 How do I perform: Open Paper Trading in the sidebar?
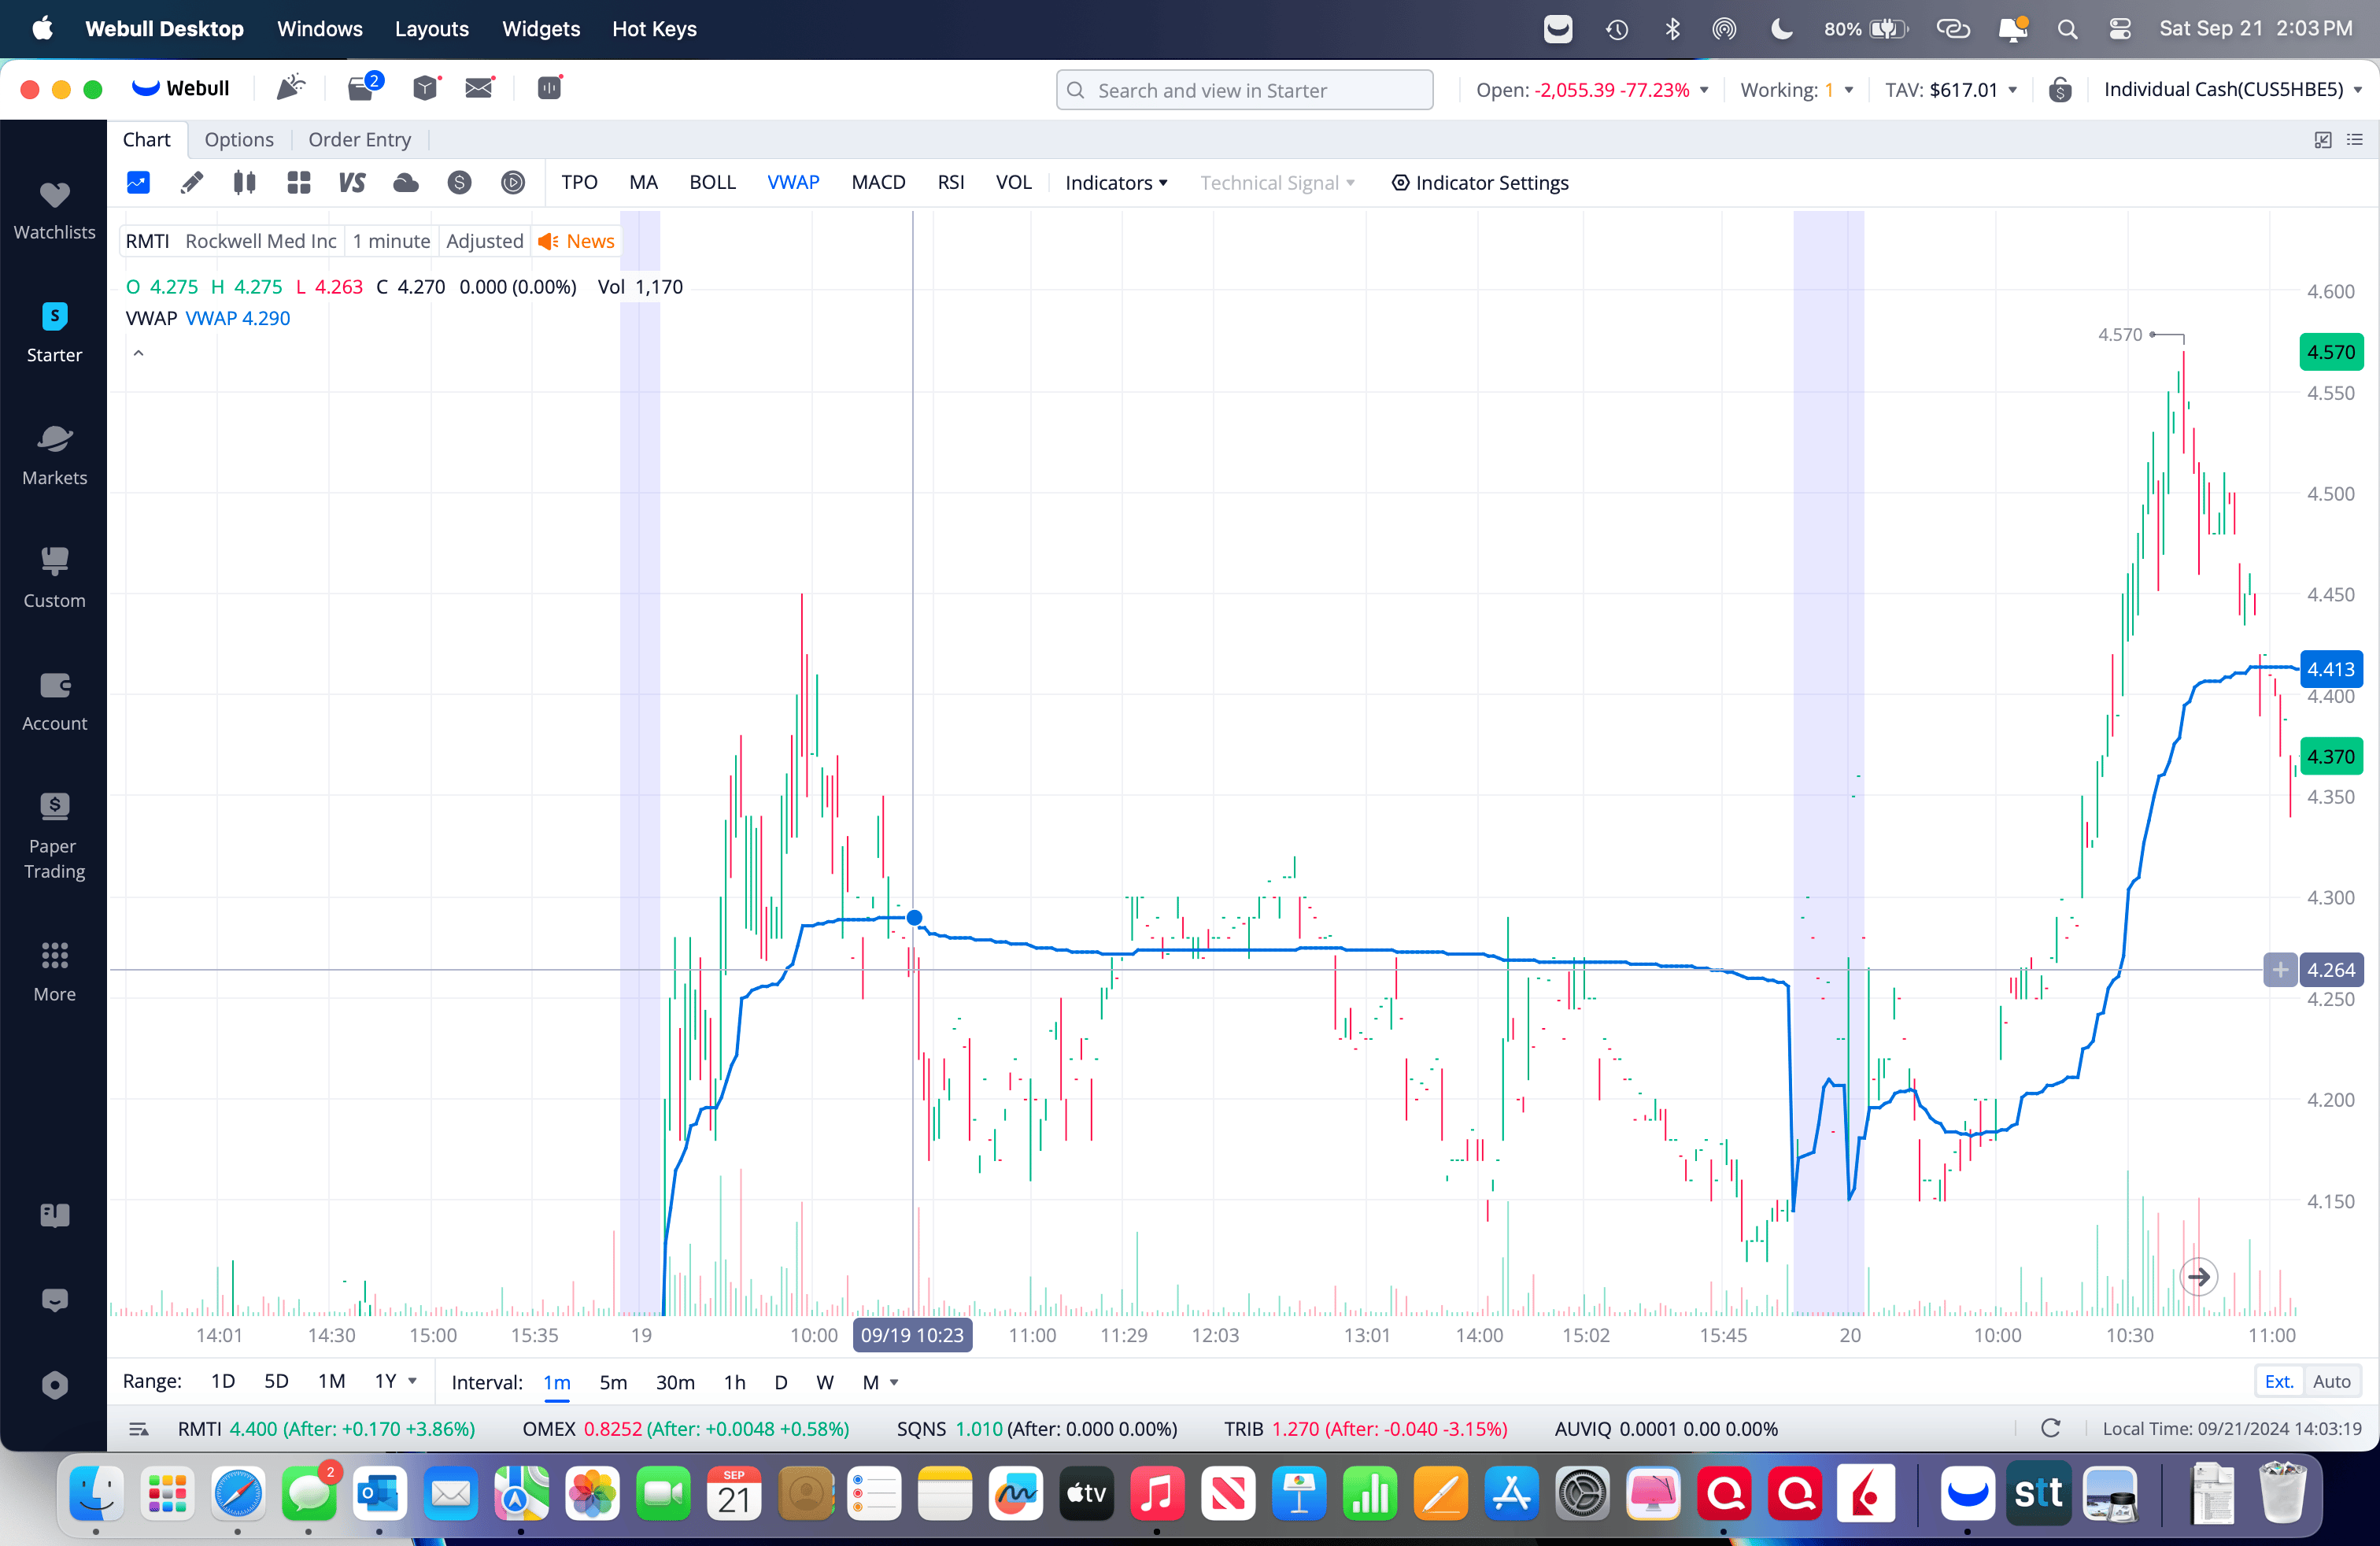point(54,834)
